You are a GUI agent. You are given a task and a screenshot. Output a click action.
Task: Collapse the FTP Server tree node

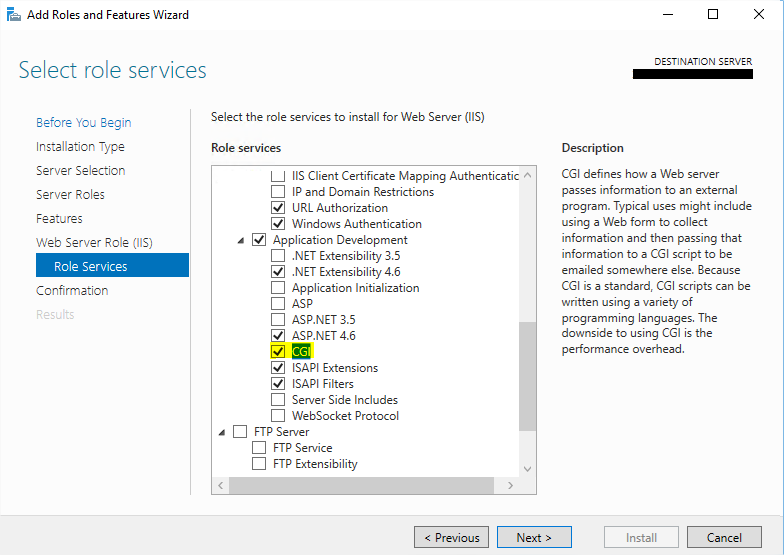pos(221,432)
